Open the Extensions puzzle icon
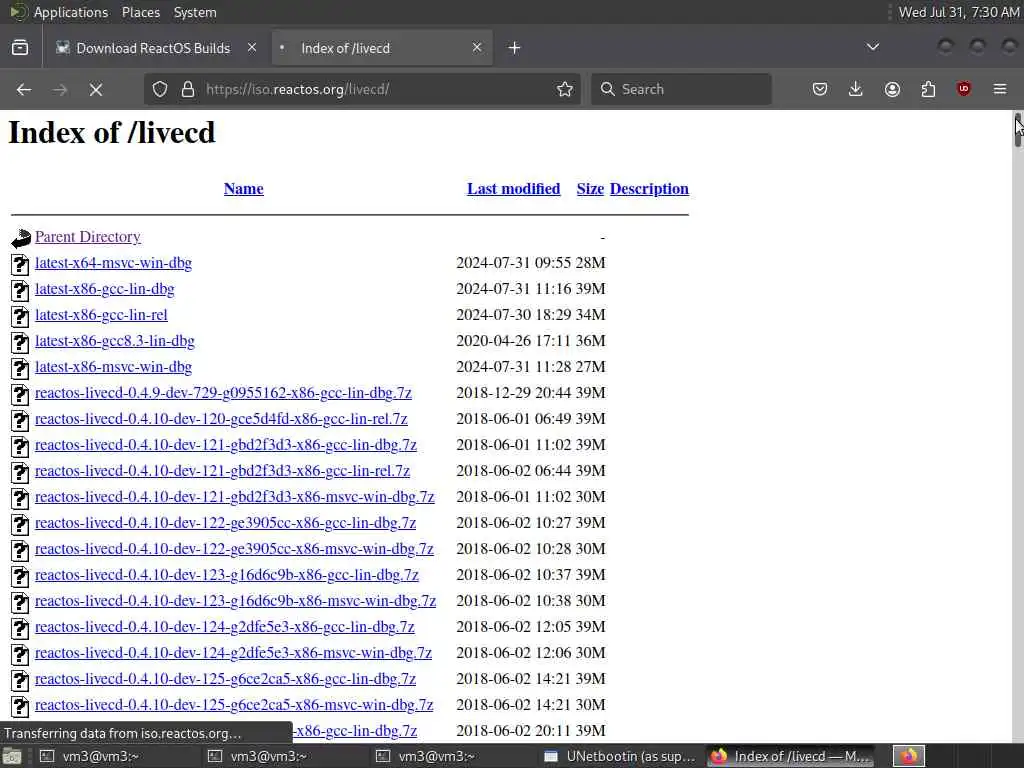1024x768 pixels. 928,89
